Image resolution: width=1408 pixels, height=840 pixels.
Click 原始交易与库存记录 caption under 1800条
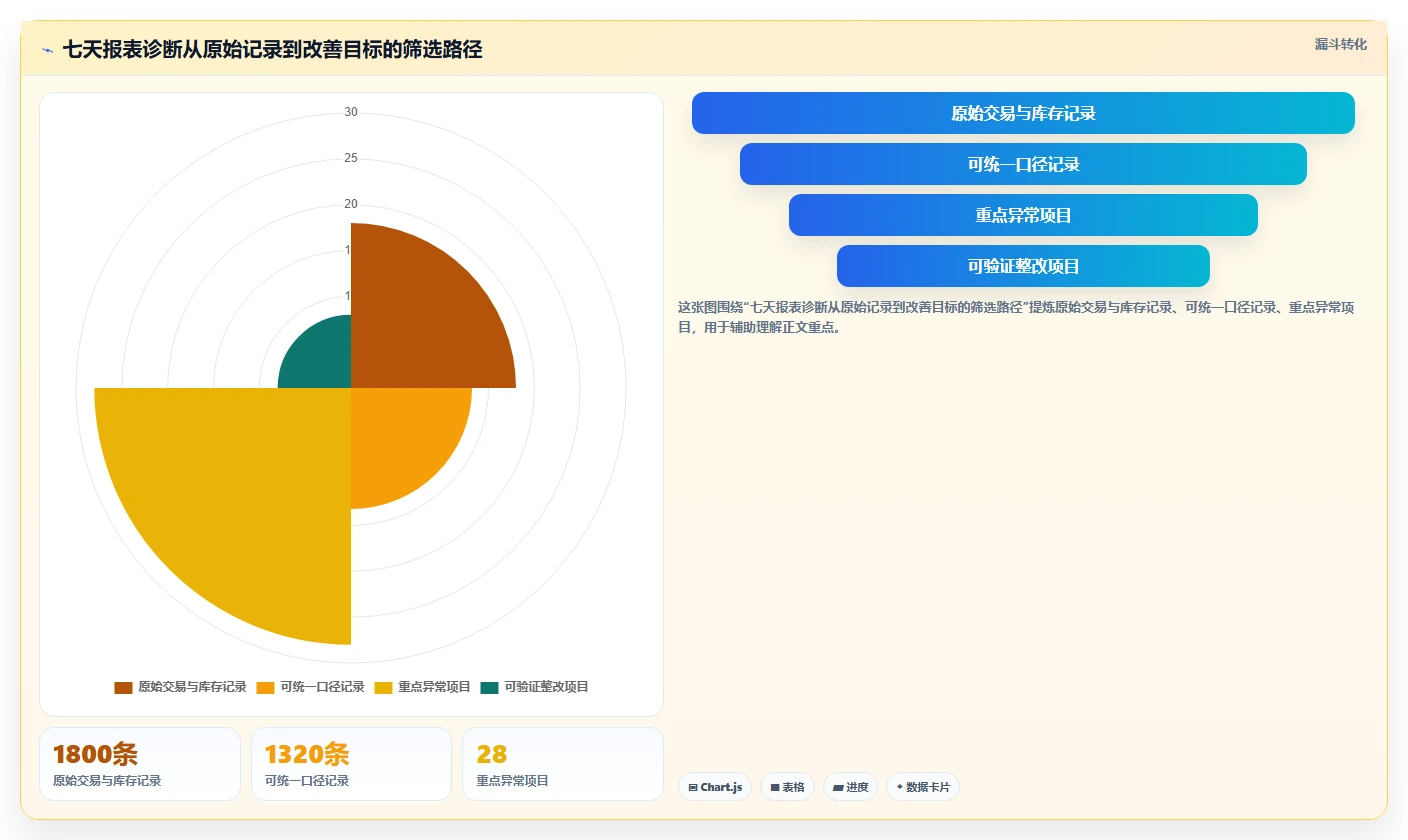pyautogui.click(x=107, y=781)
